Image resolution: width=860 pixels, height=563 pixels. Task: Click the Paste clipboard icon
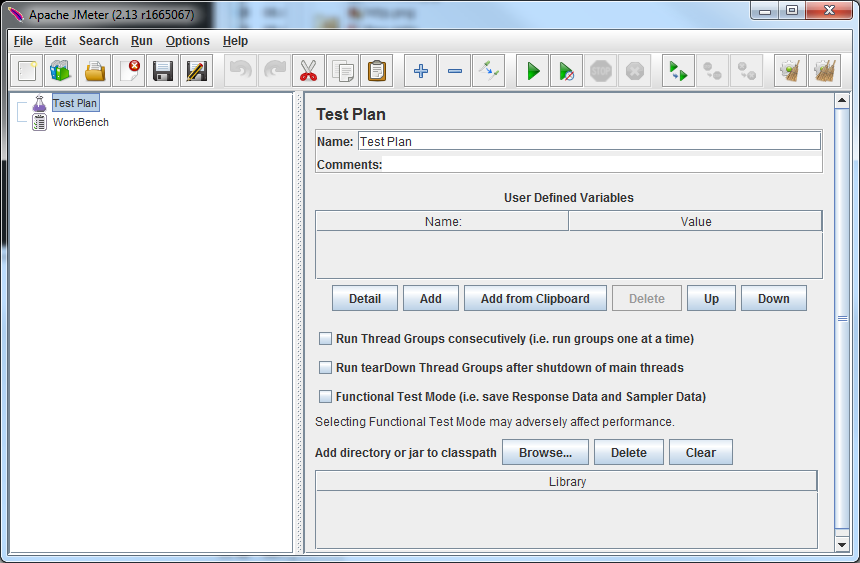pos(377,71)
